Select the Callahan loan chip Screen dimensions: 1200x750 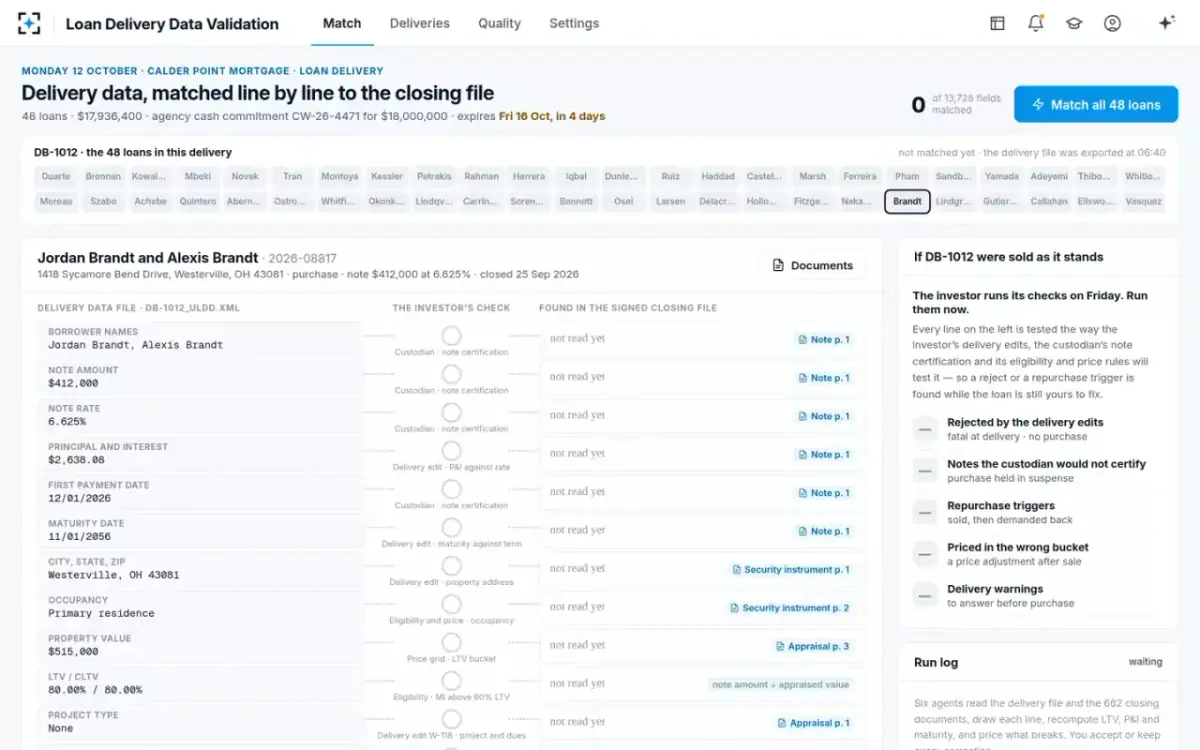click(1049, 201)
